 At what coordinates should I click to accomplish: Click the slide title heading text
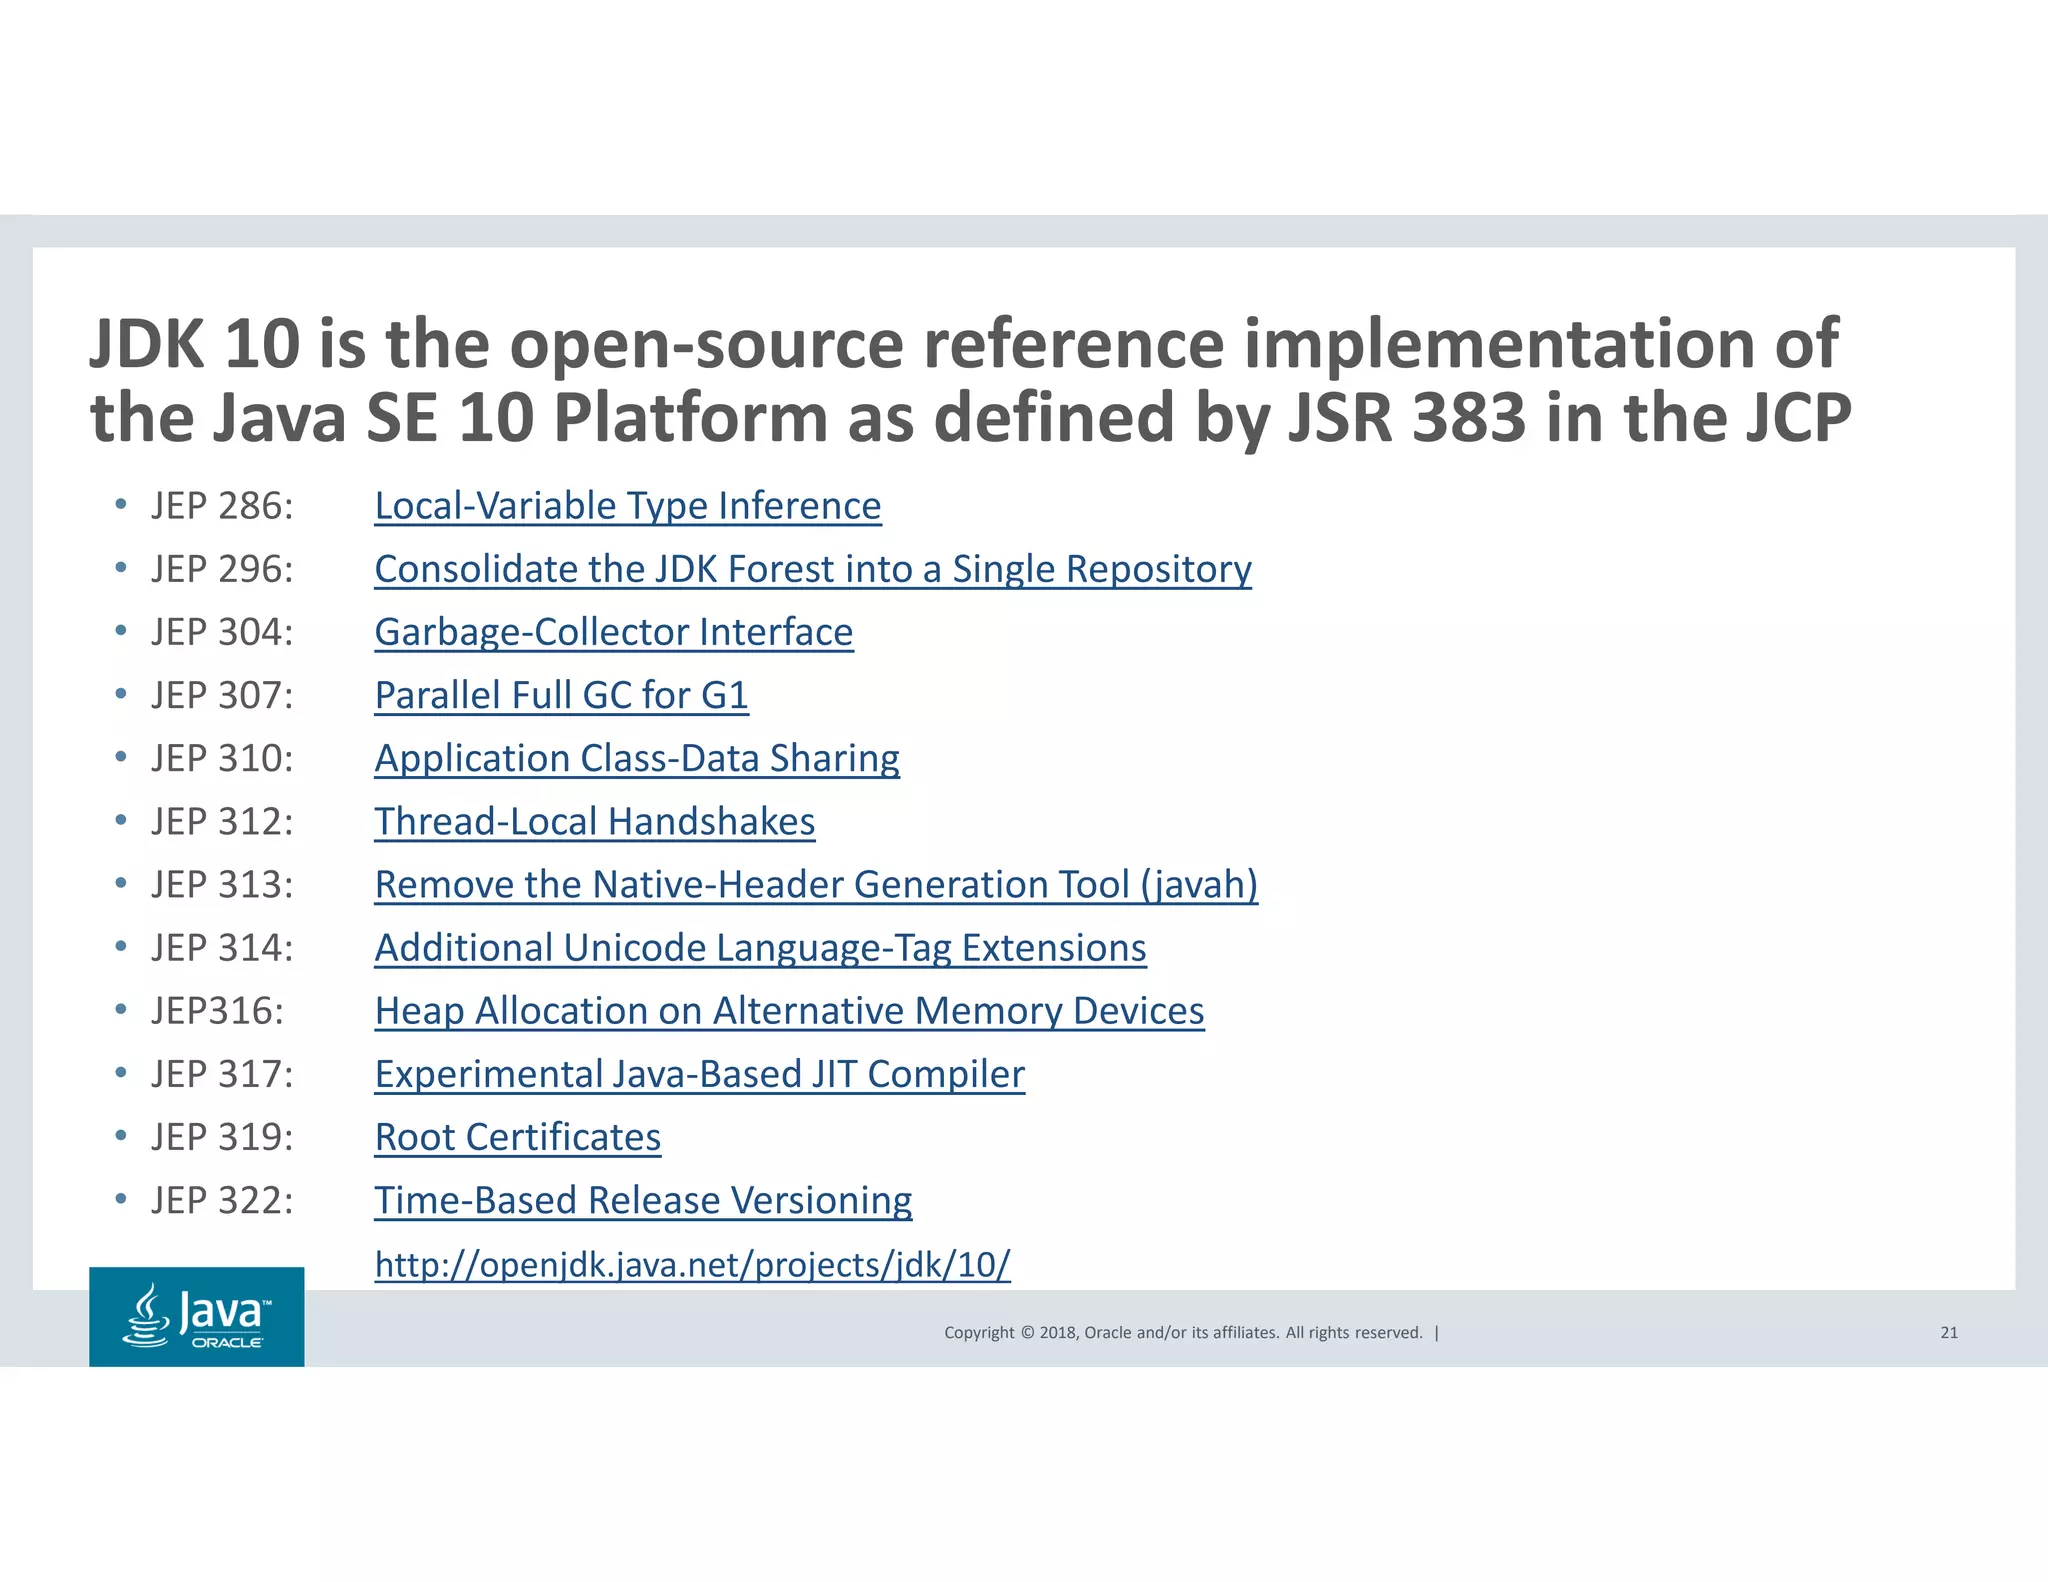(x=968, y=380)
